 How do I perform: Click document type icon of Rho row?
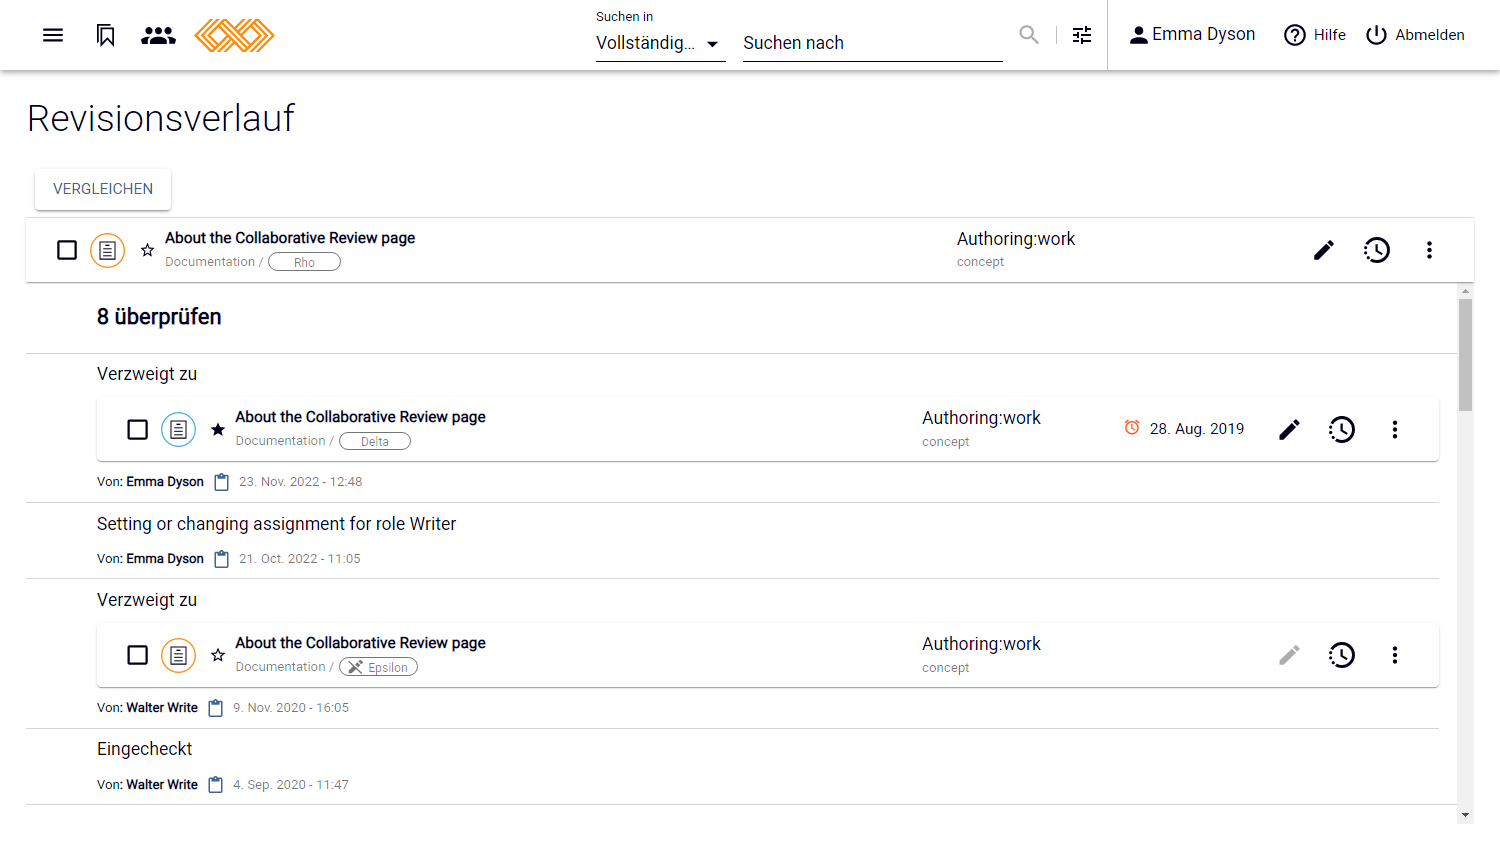click(108, 250)
